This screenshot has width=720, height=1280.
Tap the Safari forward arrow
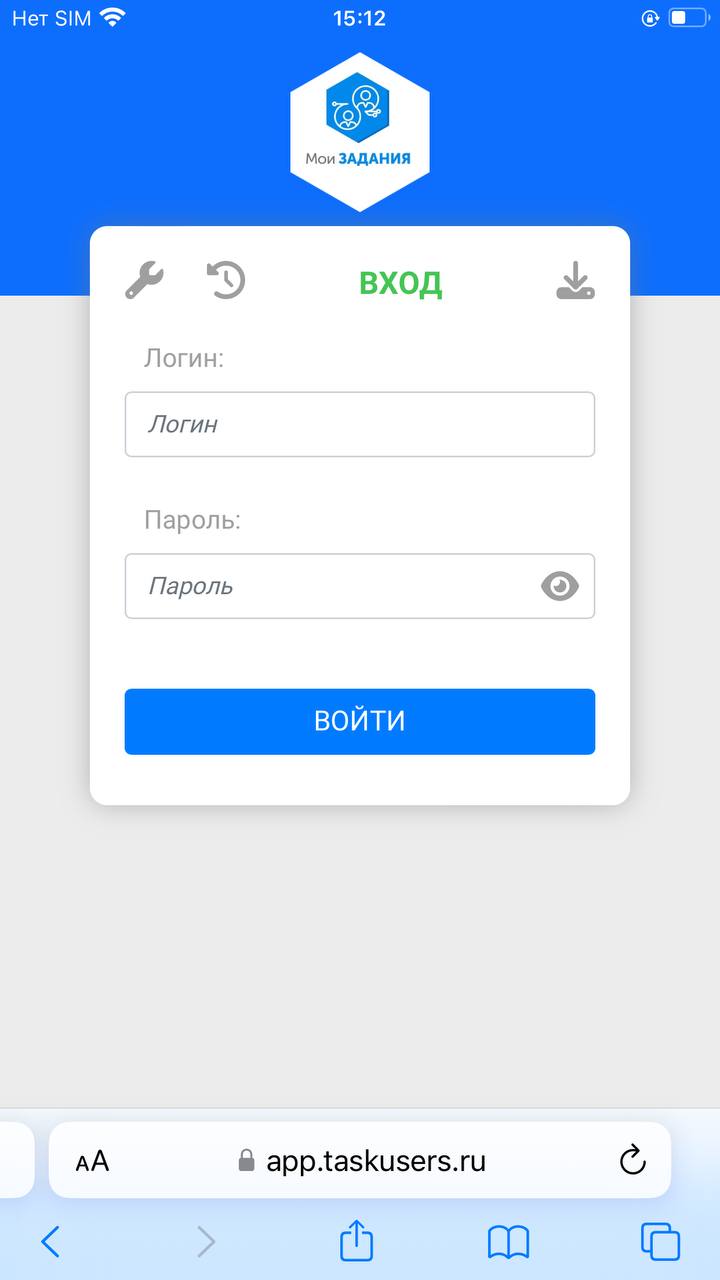pos(205,1242)
